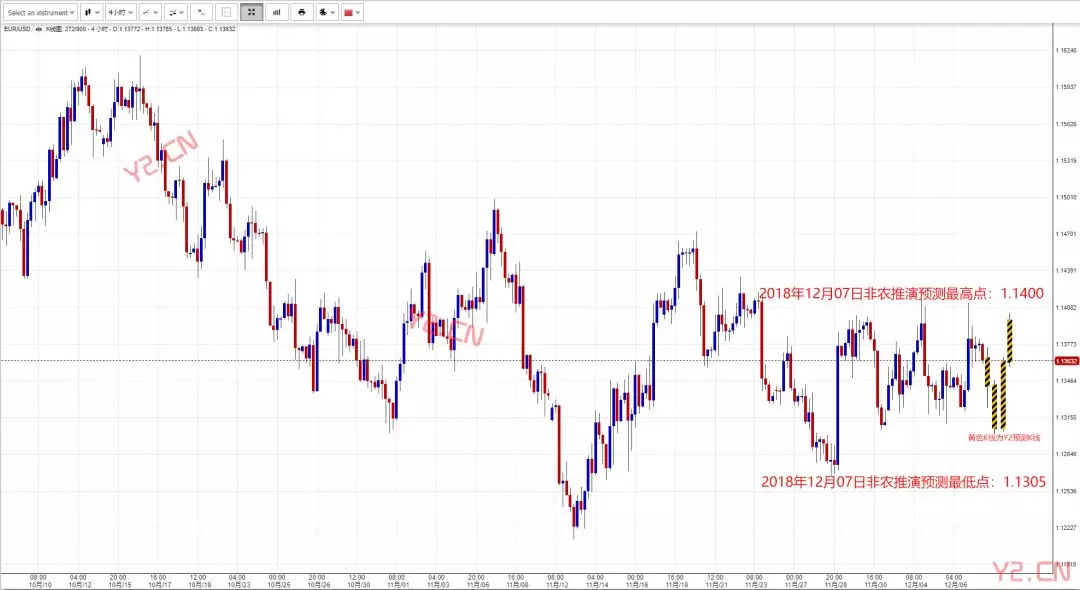Click the price scale adjustment icon
The image size is (1080, 590).
[x=201, y=12]
